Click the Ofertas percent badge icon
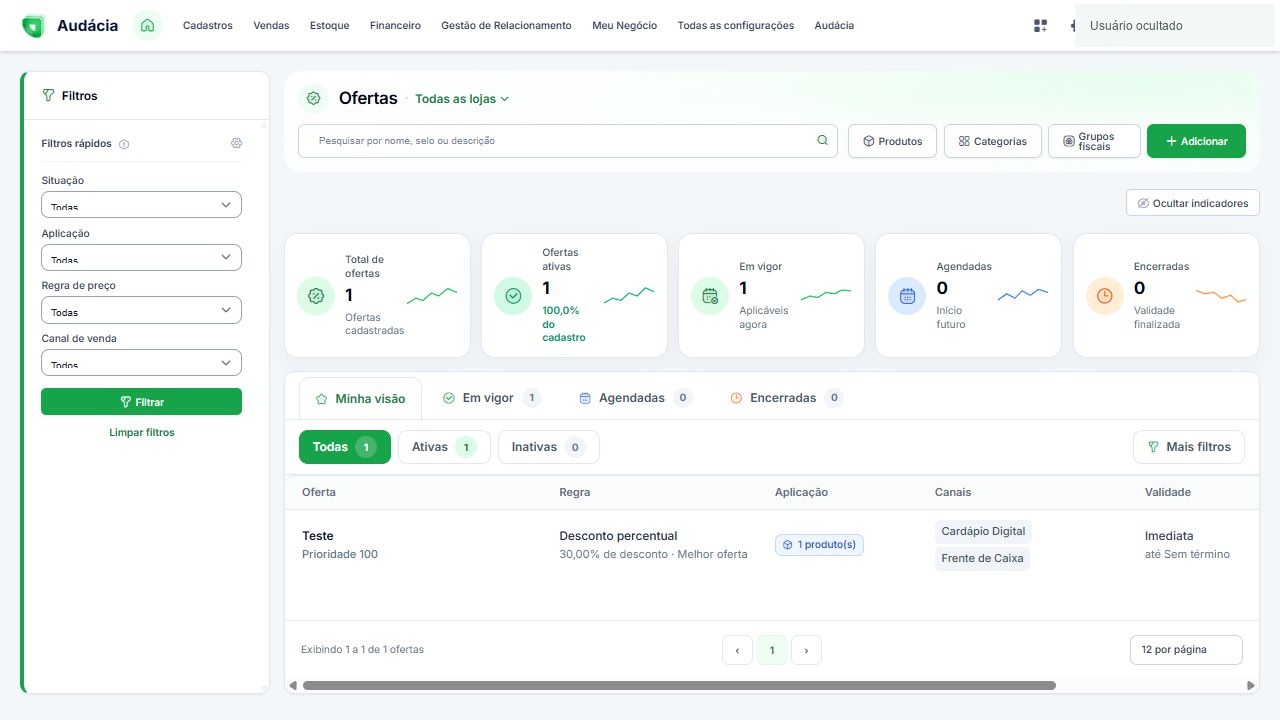The width and height of the screenshot is (1280, 720). (314, 98)
